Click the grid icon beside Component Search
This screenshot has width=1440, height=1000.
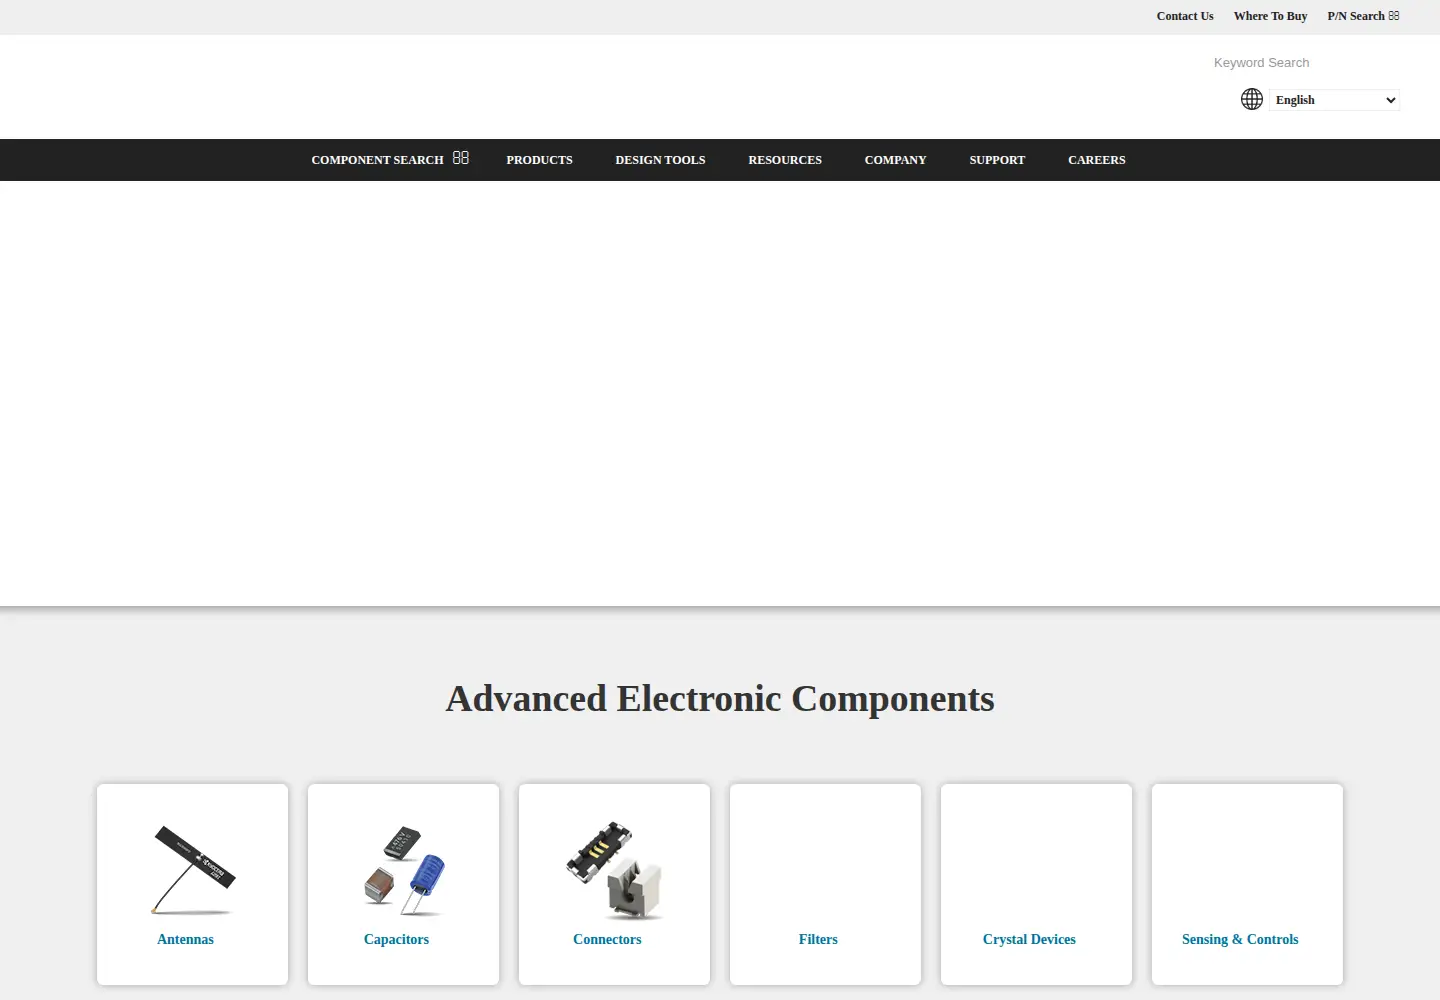tap(461, 158)
